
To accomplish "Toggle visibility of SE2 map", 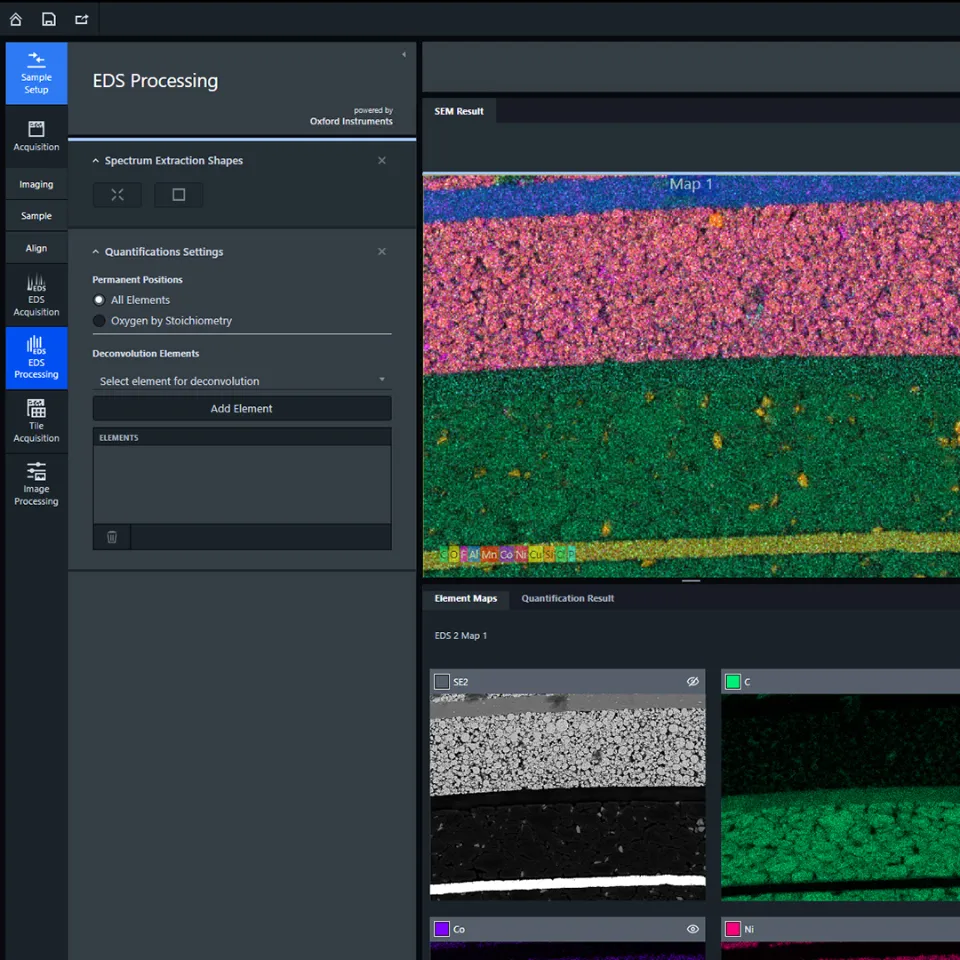I will click(x=692, y=682).
